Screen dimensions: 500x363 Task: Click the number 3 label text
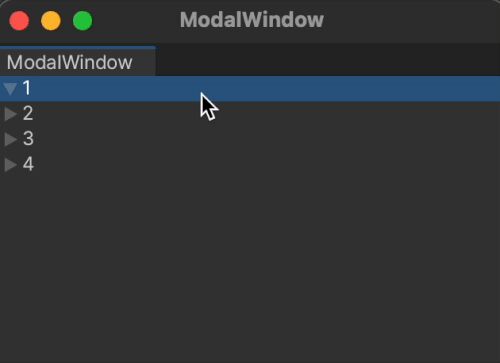28,139
